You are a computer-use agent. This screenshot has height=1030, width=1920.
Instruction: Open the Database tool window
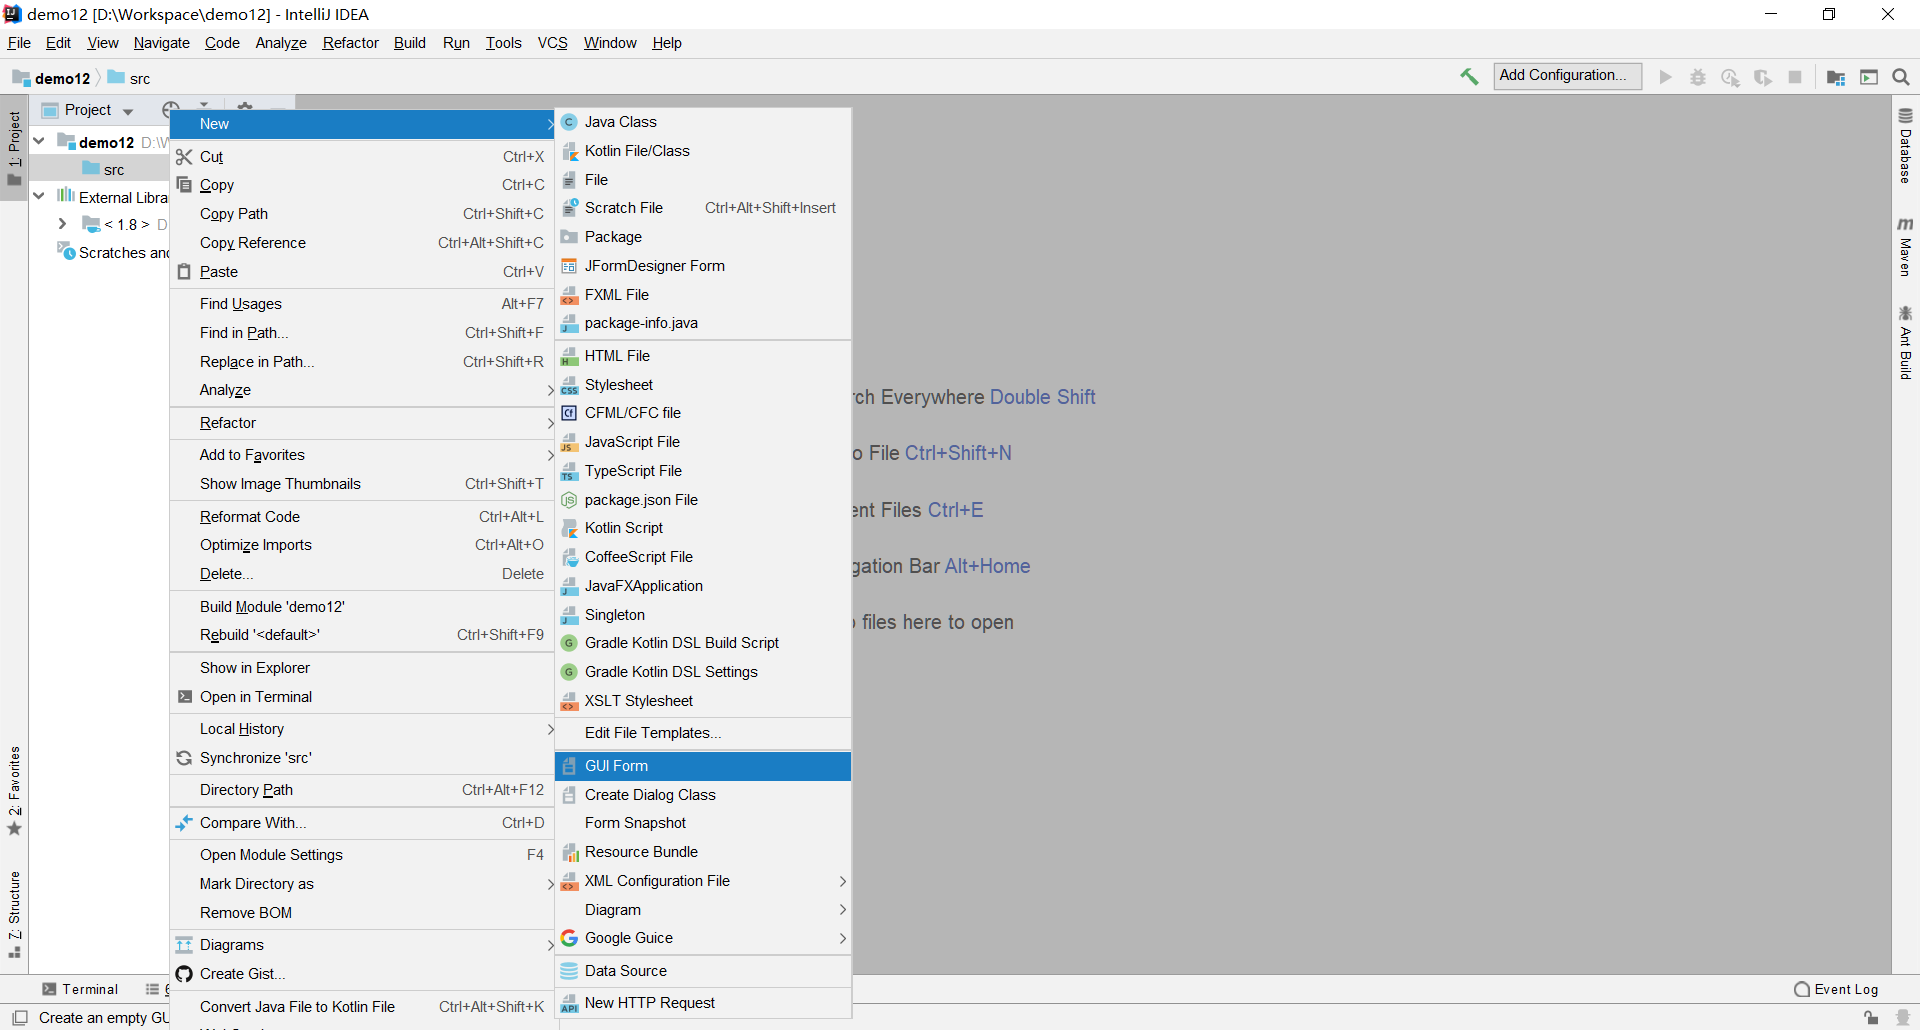tap(1905, 146)
